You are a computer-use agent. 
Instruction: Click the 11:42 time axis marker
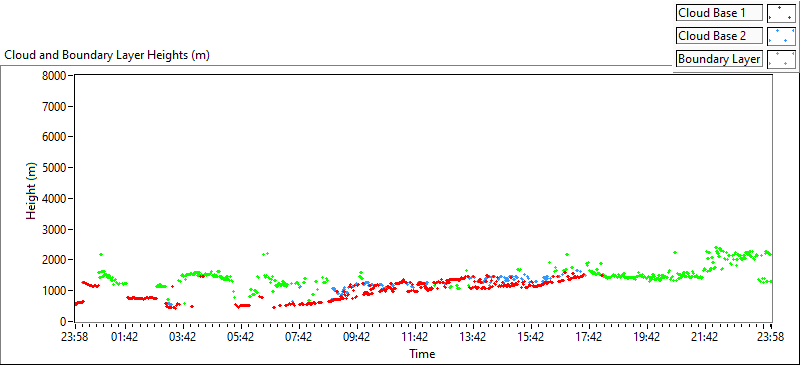point(415,336)
